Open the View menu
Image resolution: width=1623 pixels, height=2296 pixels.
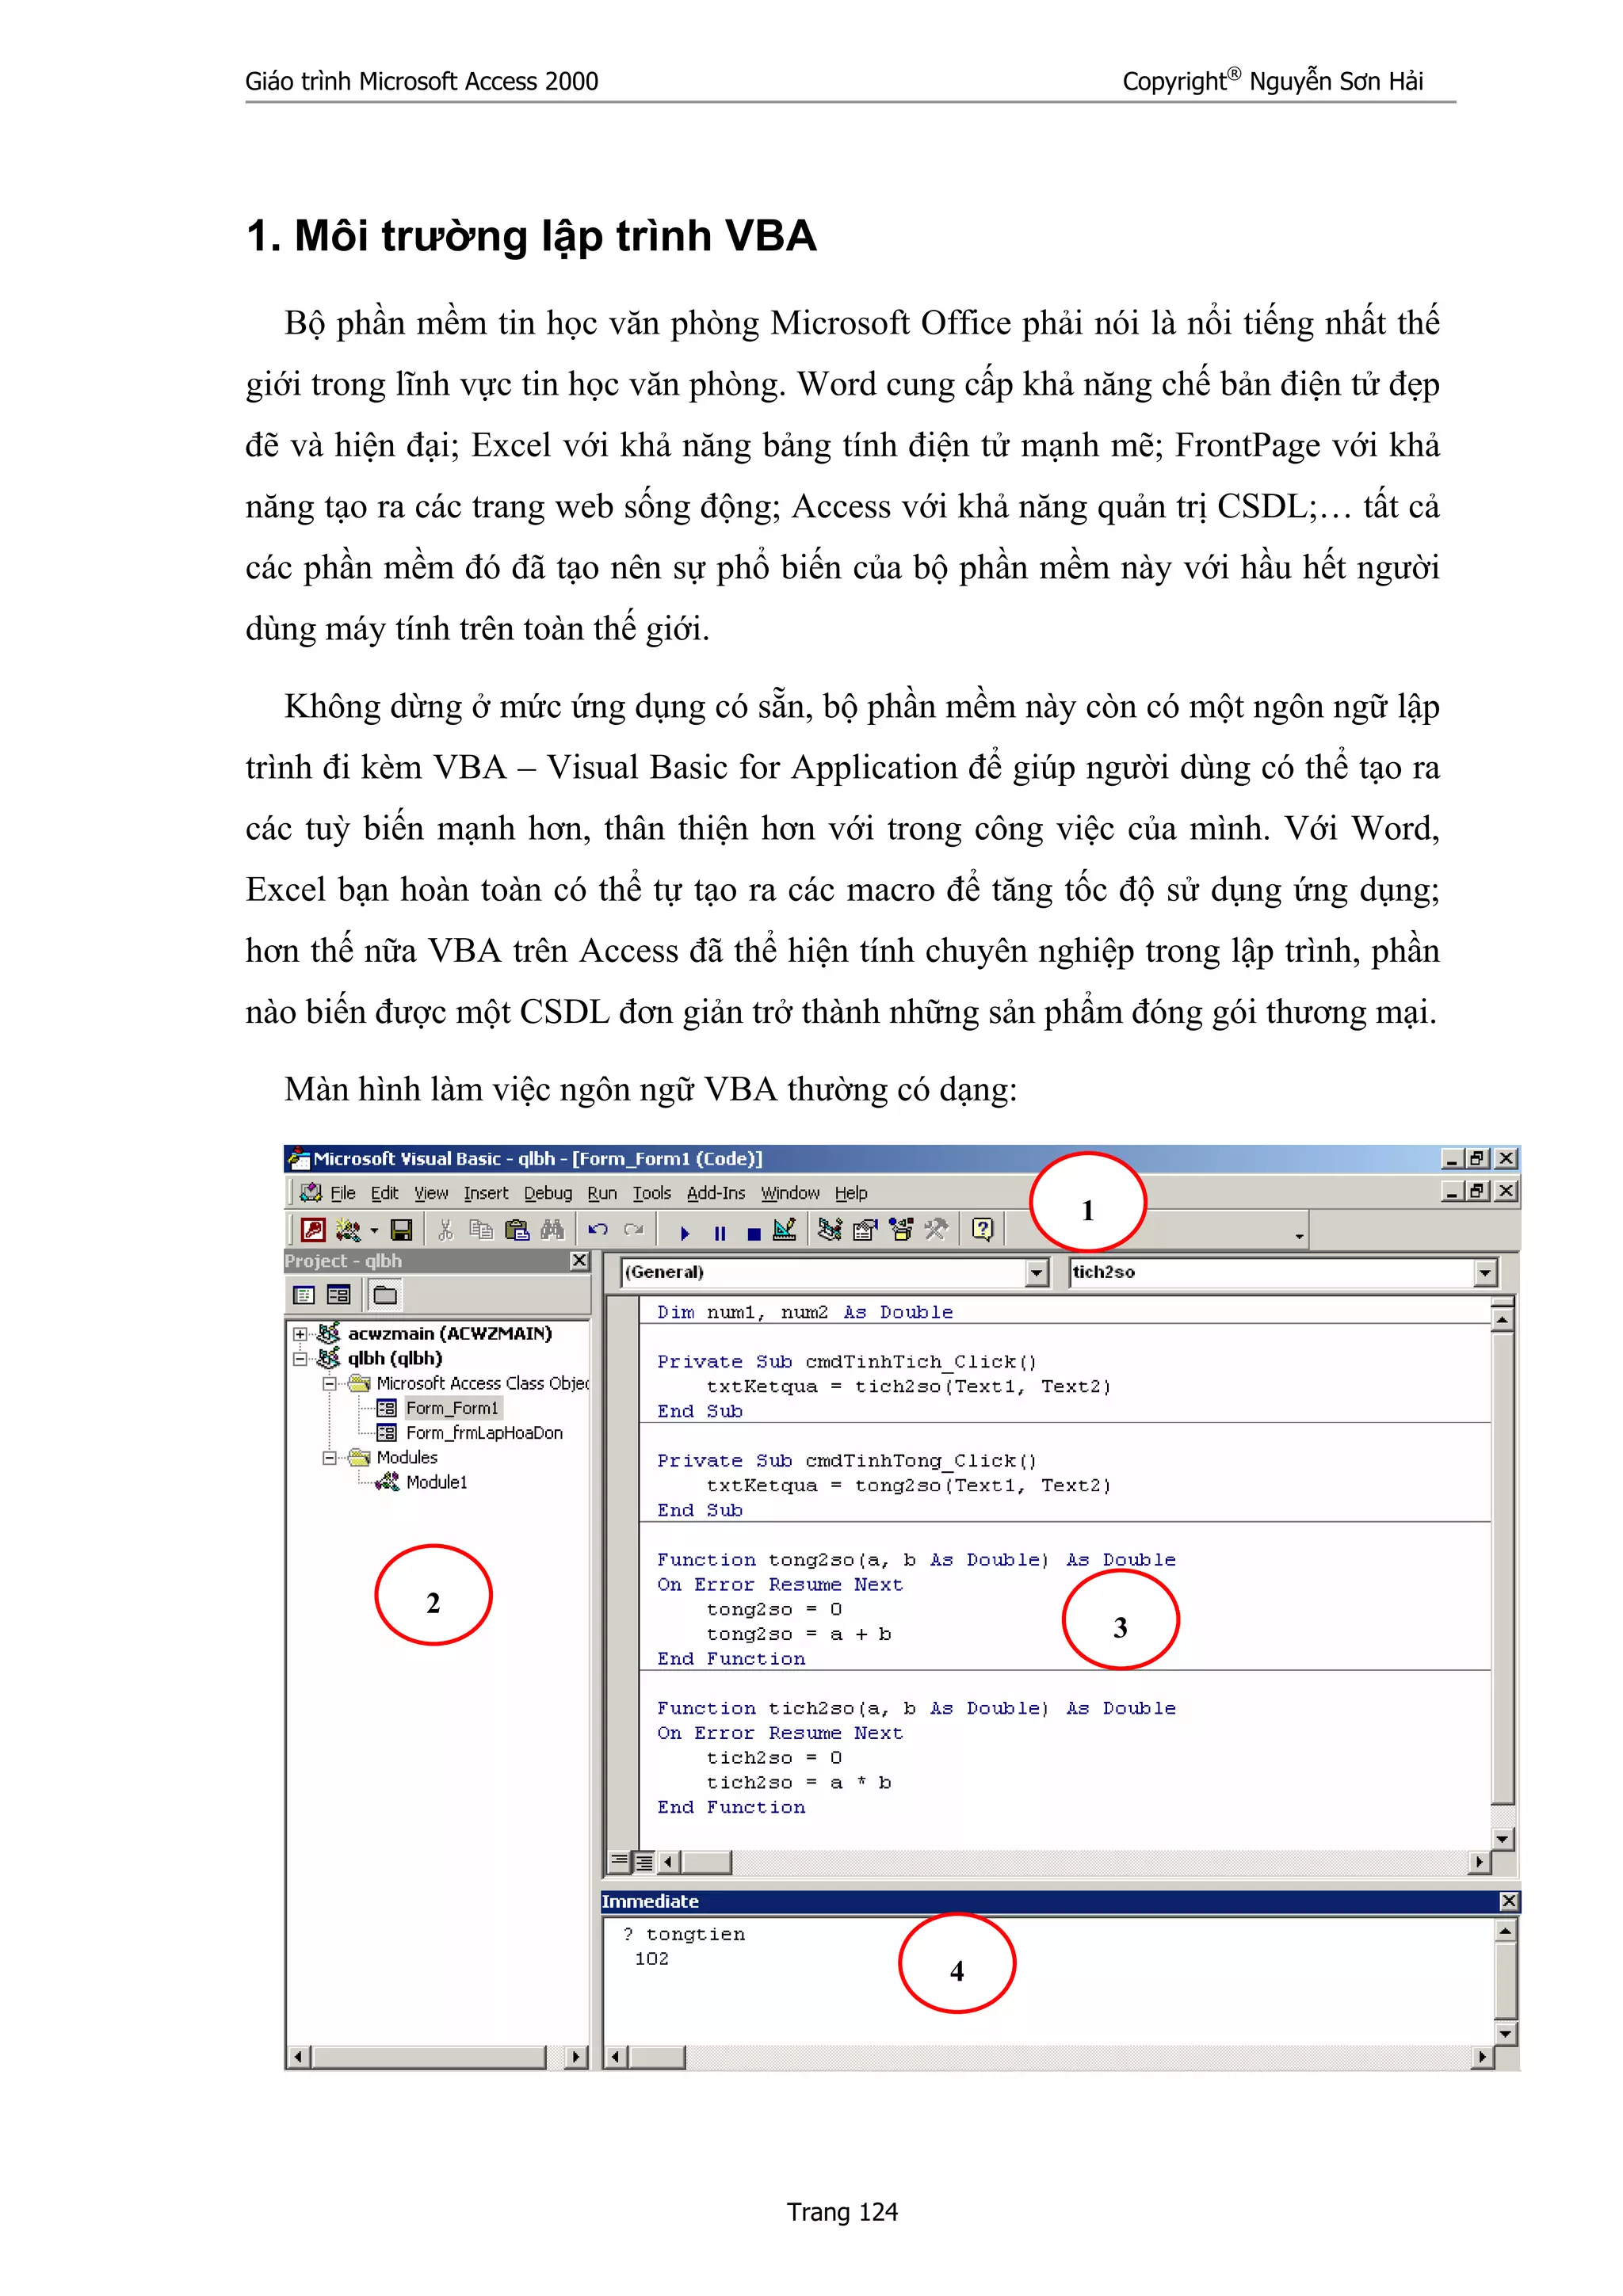click(x=431, y=1193)
